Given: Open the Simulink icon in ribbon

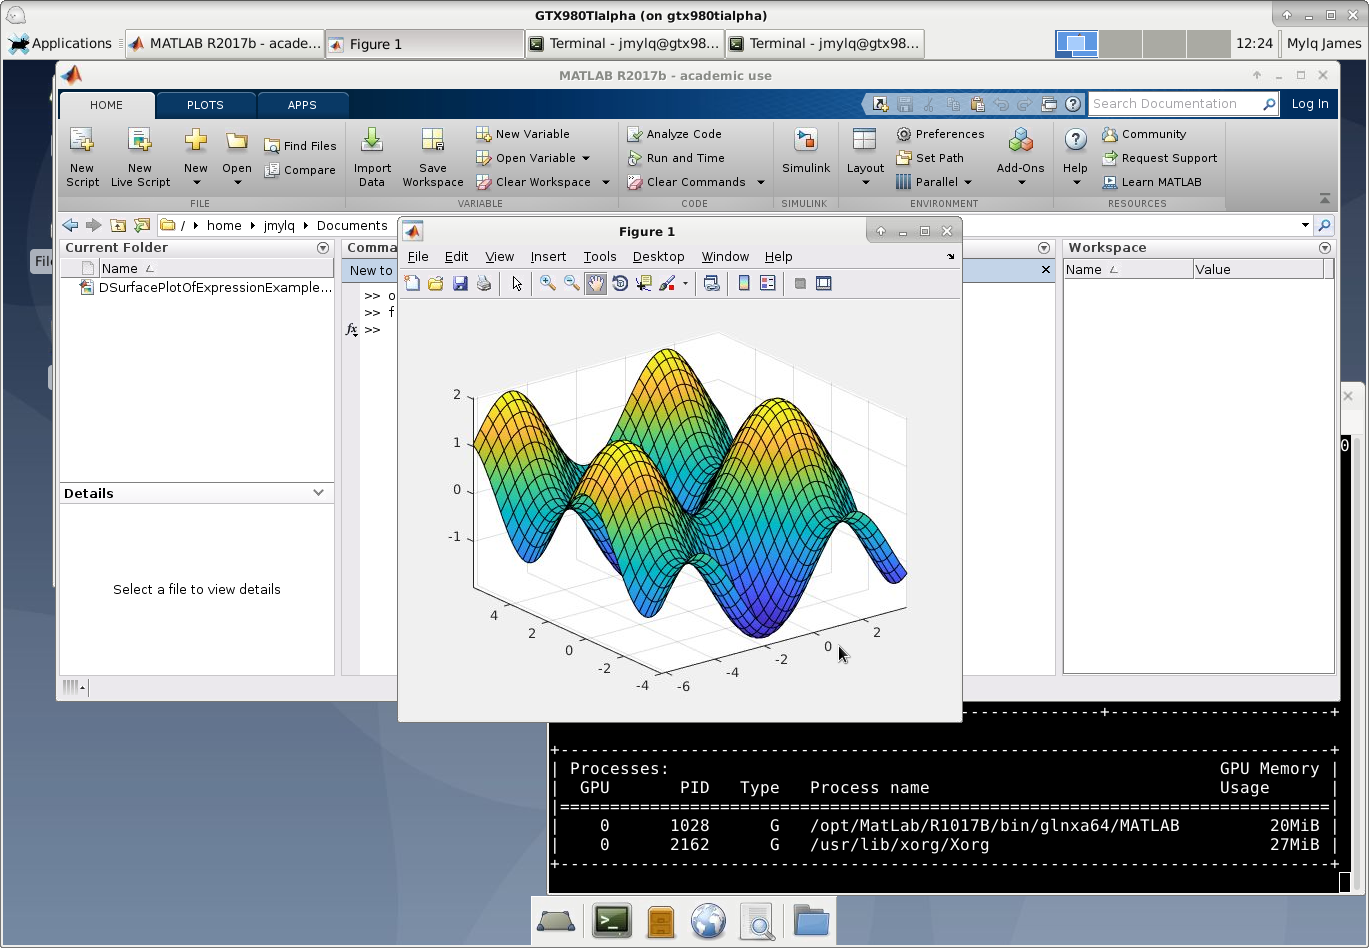Looking at the screenshot, I should 806,152.
